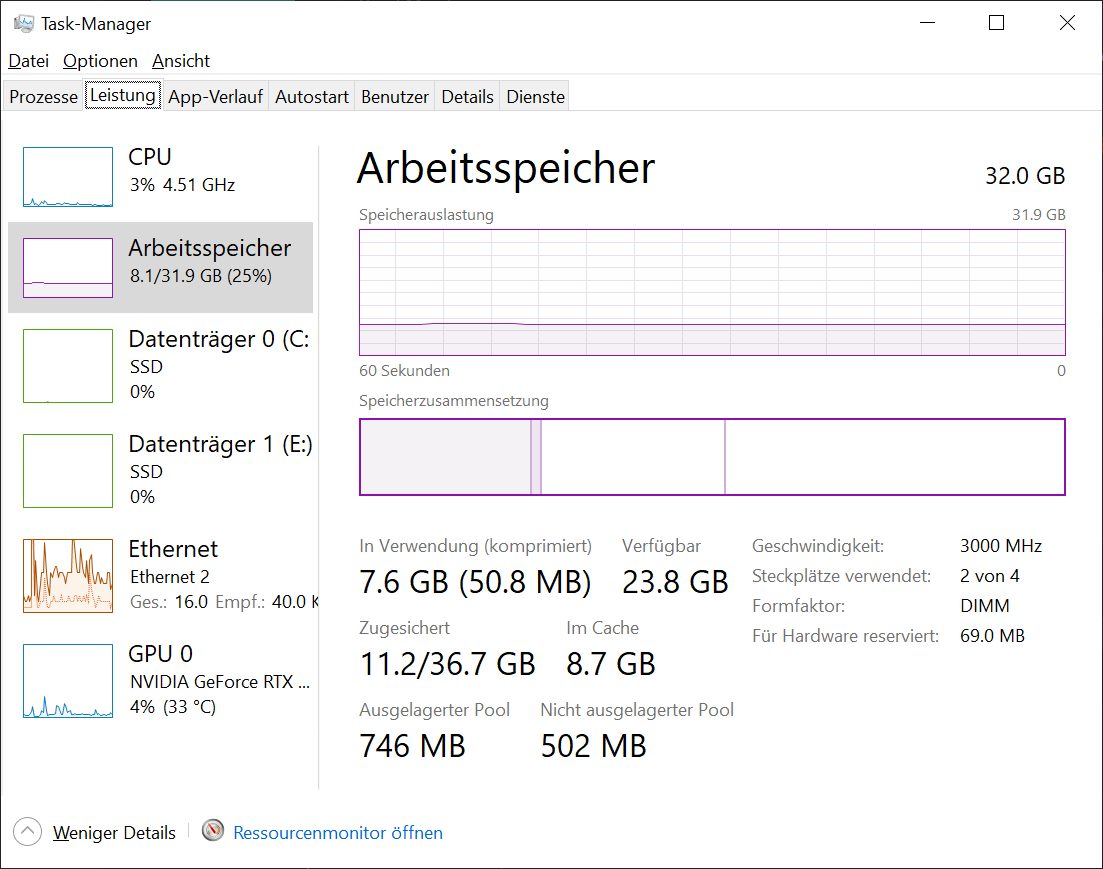Open the Ansicht menu
Viewport: 1103px width, 869px height.
click(x=181, y=61)
